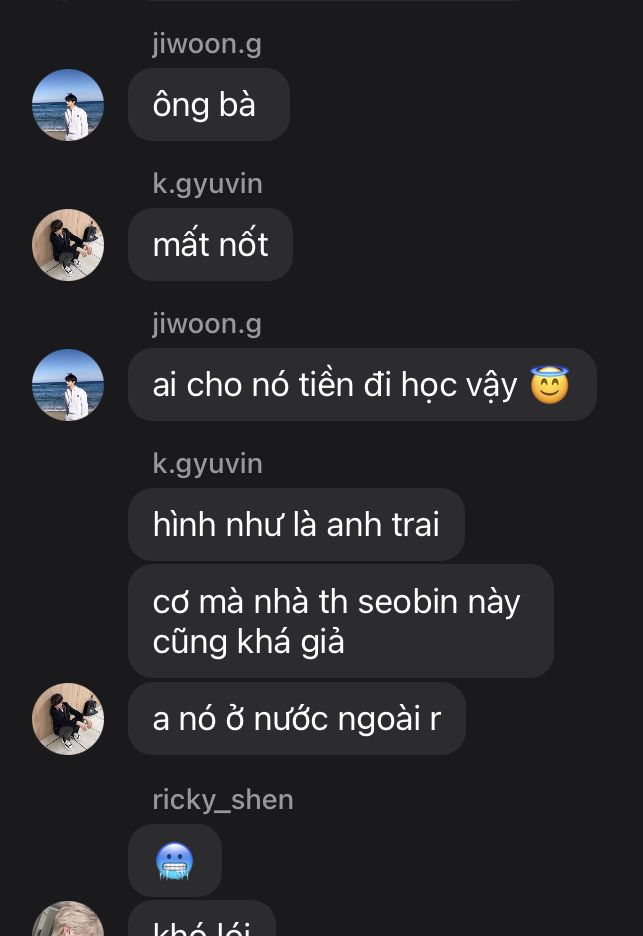Select the "a nó ở nước ngoài r" bubble
Viewport: 643px width, 936px height.
click(x=297, y=719)
